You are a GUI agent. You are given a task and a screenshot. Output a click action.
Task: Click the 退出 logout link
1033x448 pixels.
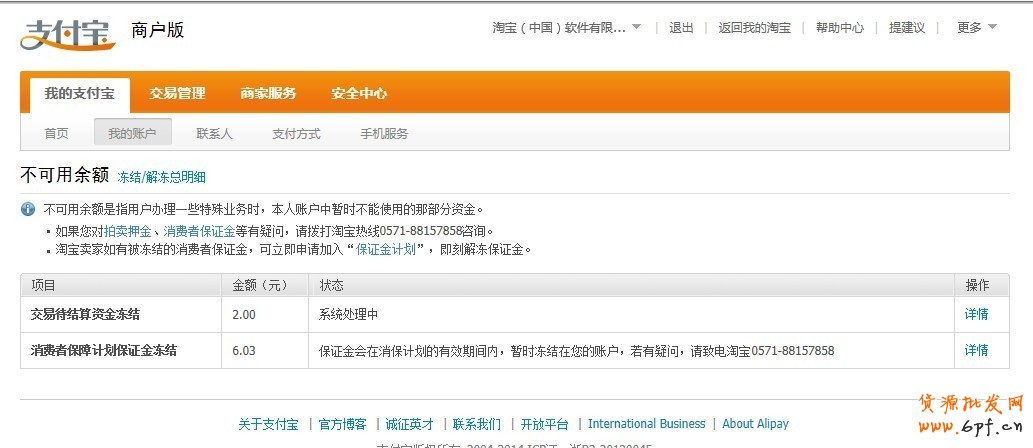(681, 28)
